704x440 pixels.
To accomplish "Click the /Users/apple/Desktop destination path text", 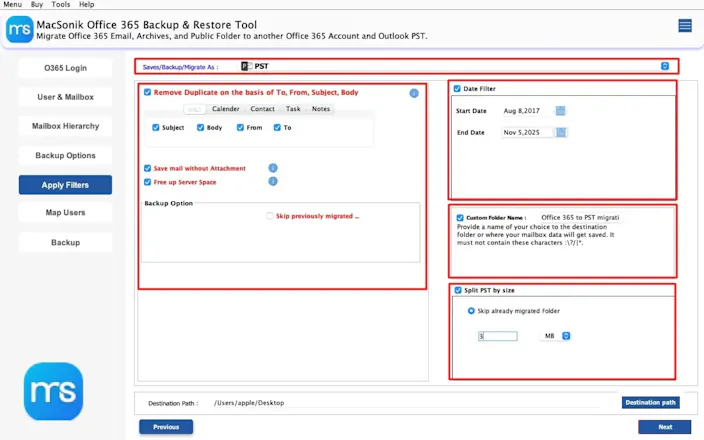I will [249, 403].
